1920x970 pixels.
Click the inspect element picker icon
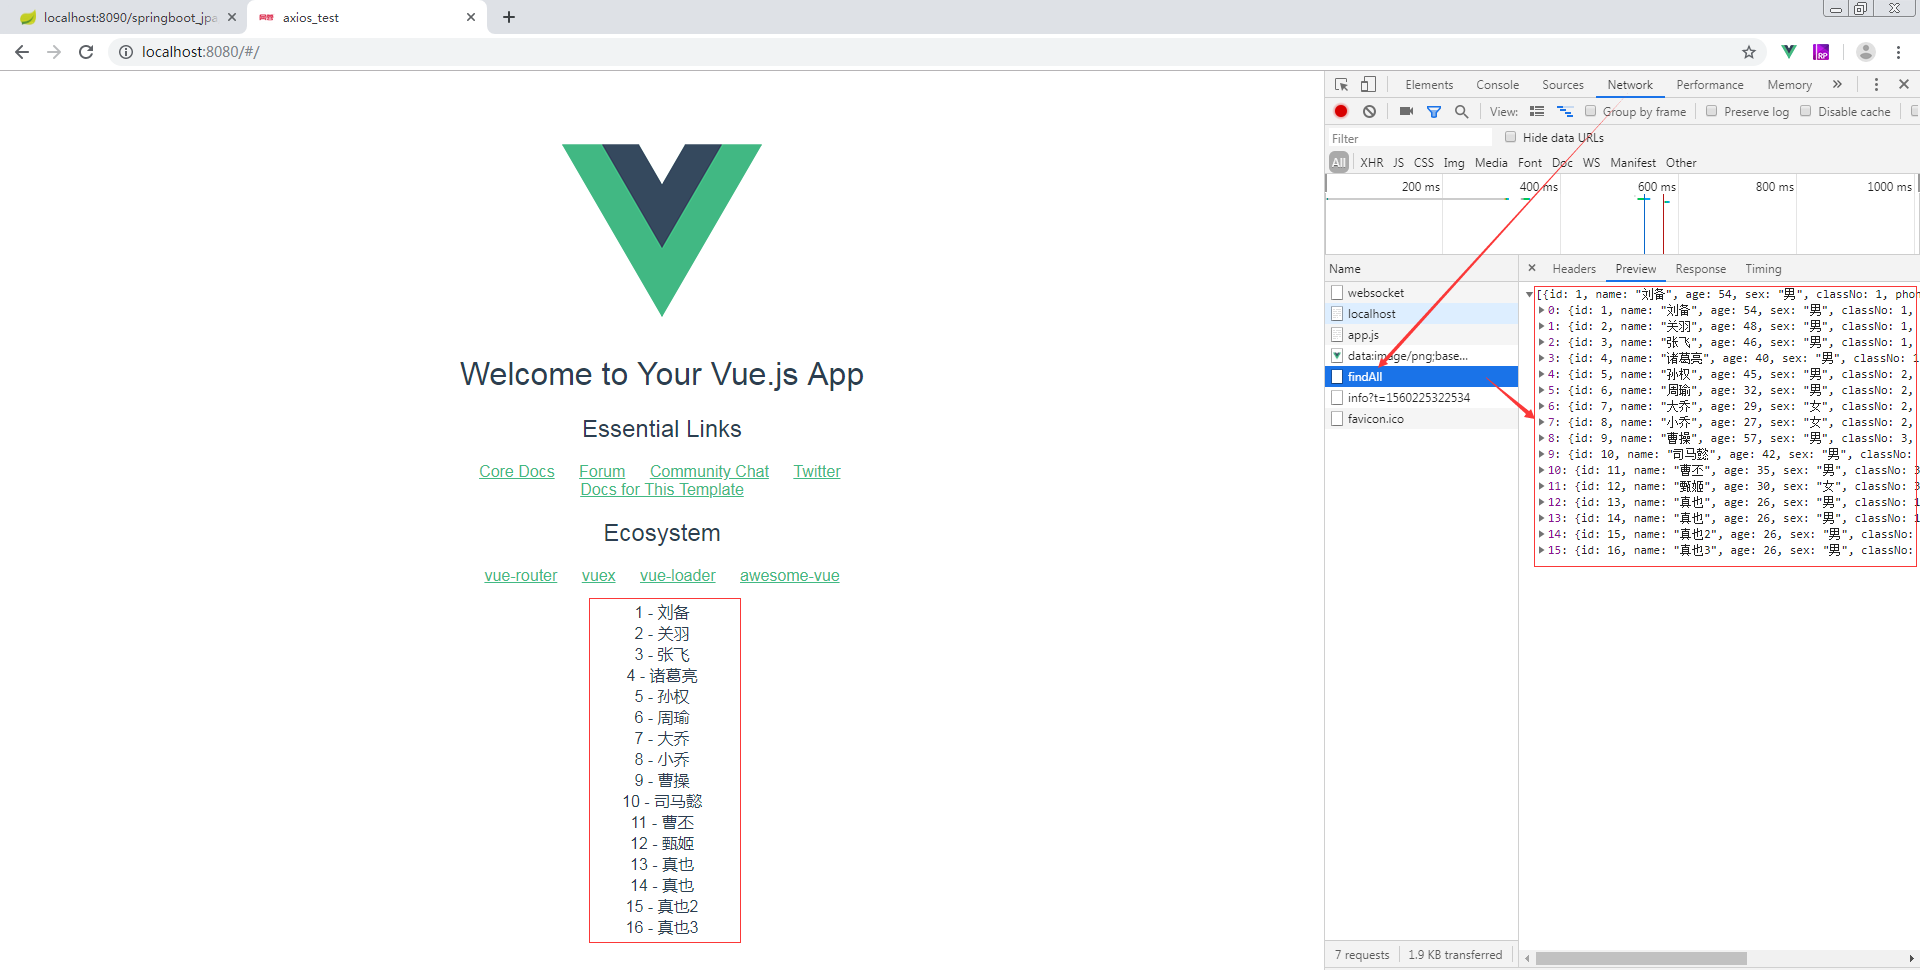[x=1342, y=85]
